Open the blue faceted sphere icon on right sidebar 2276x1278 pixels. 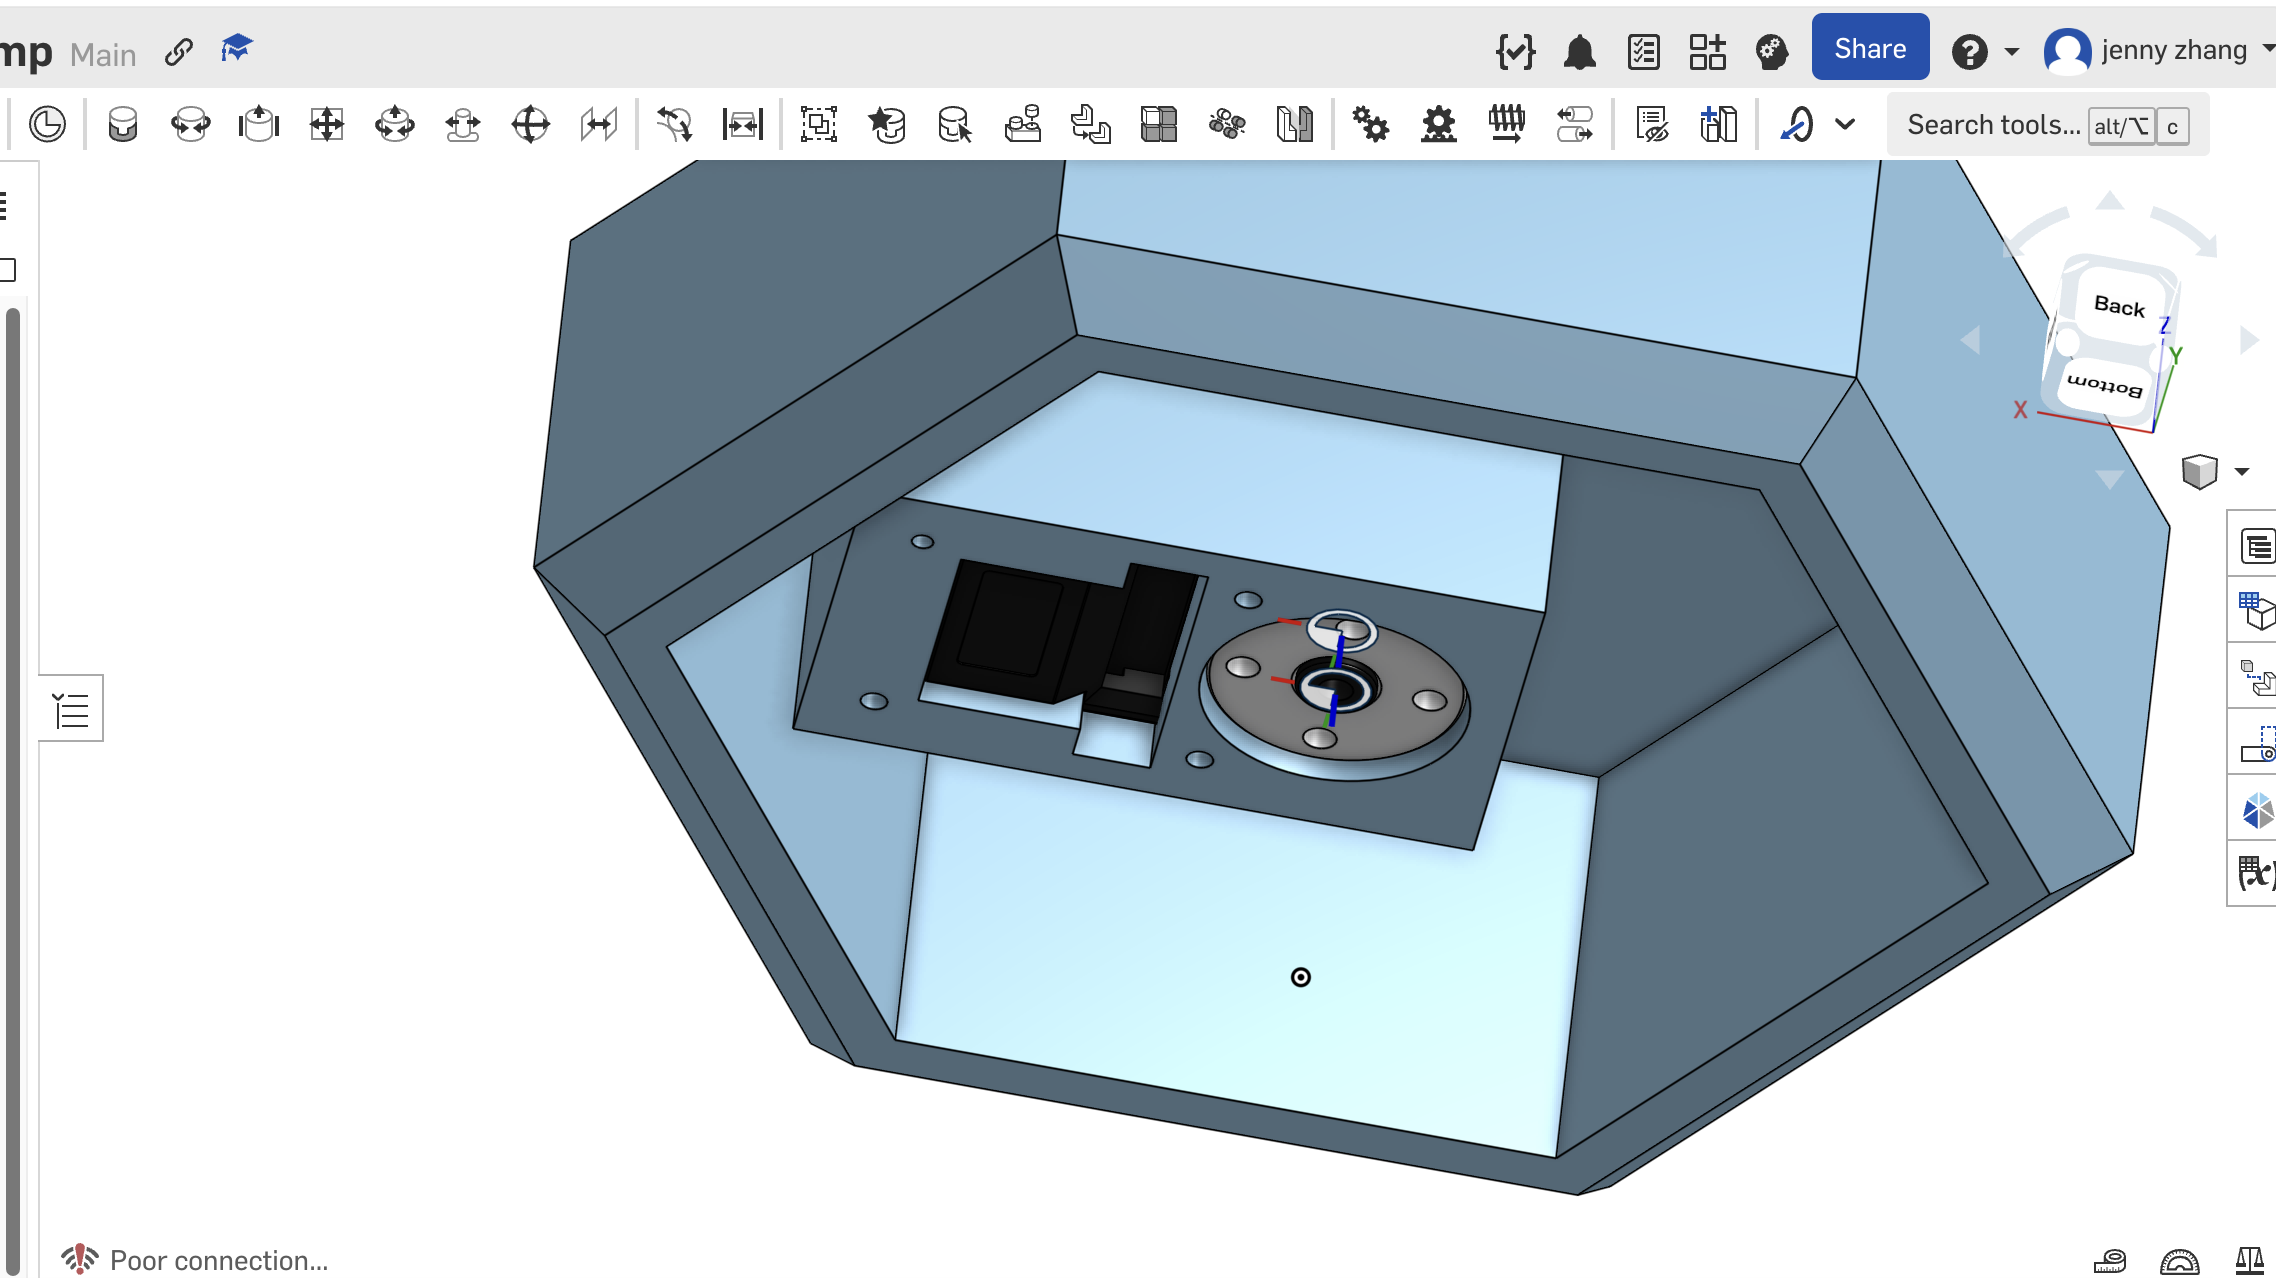(2256, 809)
